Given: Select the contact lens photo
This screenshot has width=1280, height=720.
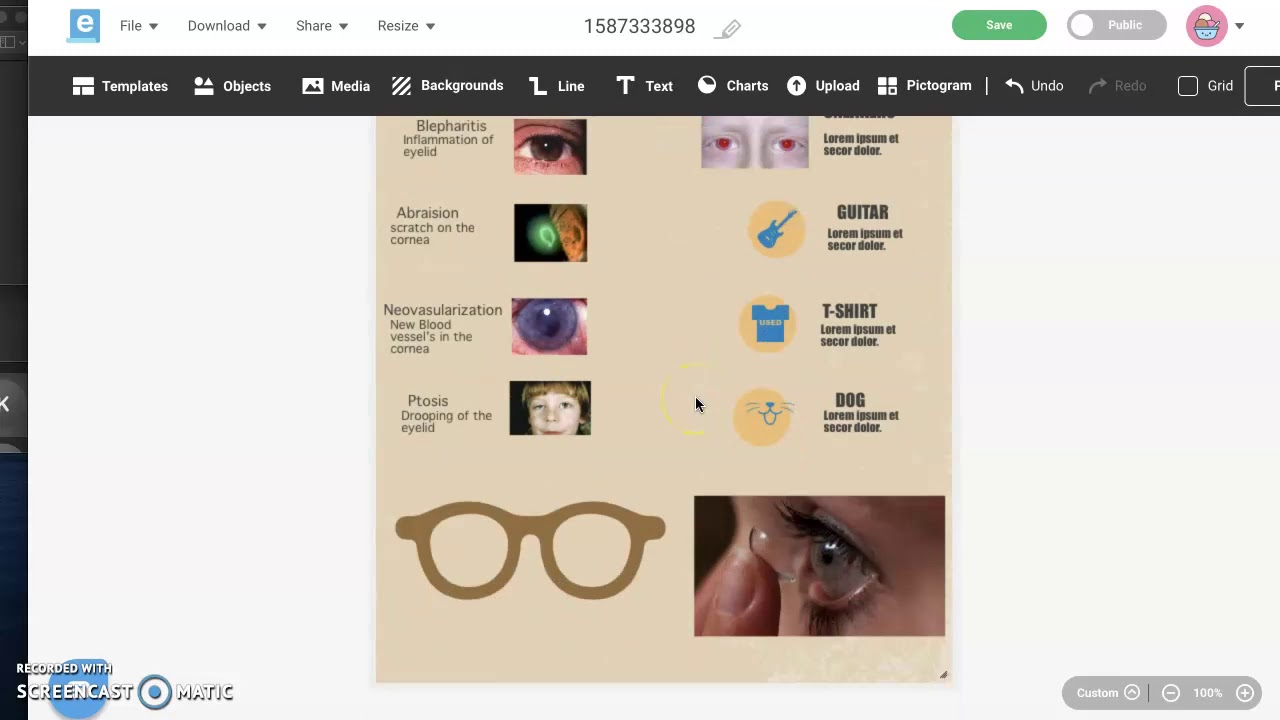Looking at the screenshot, I should point(819,566).
